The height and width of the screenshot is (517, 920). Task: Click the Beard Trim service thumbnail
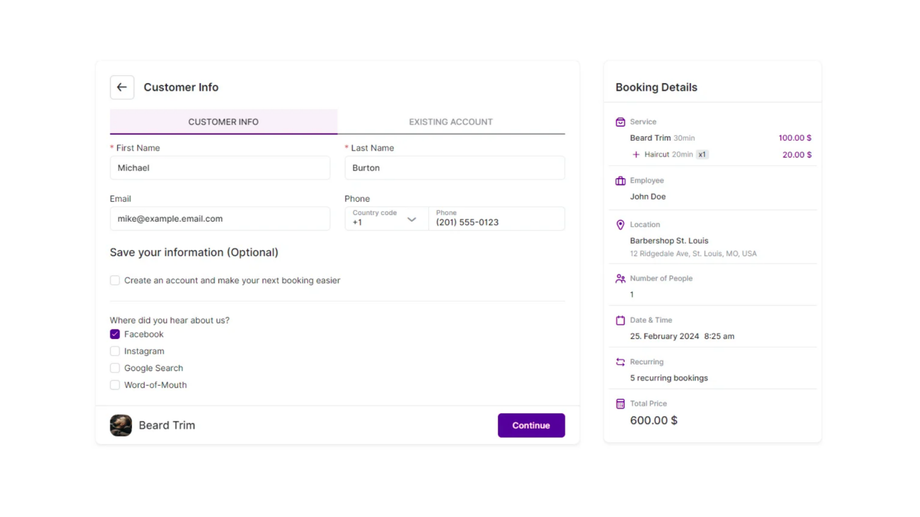click(x=121, y=426)
